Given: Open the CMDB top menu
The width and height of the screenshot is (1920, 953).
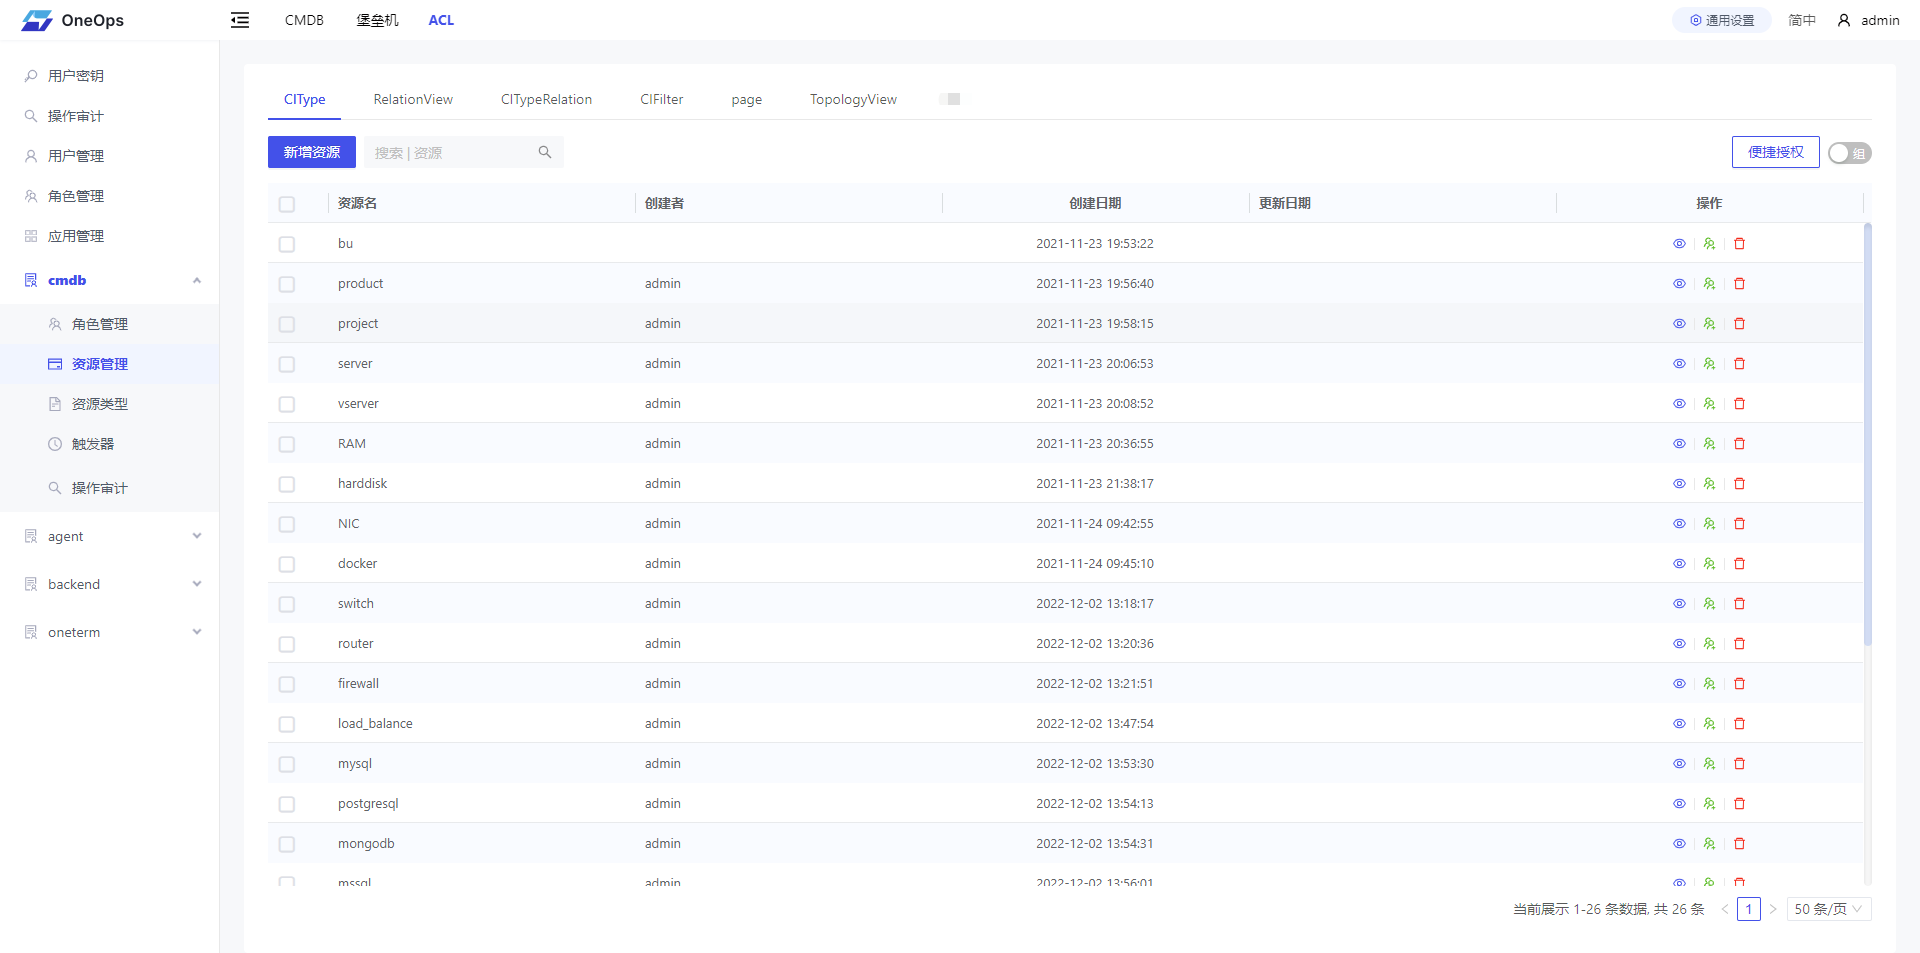Looking at the screenshot, I should coord(304,20).
